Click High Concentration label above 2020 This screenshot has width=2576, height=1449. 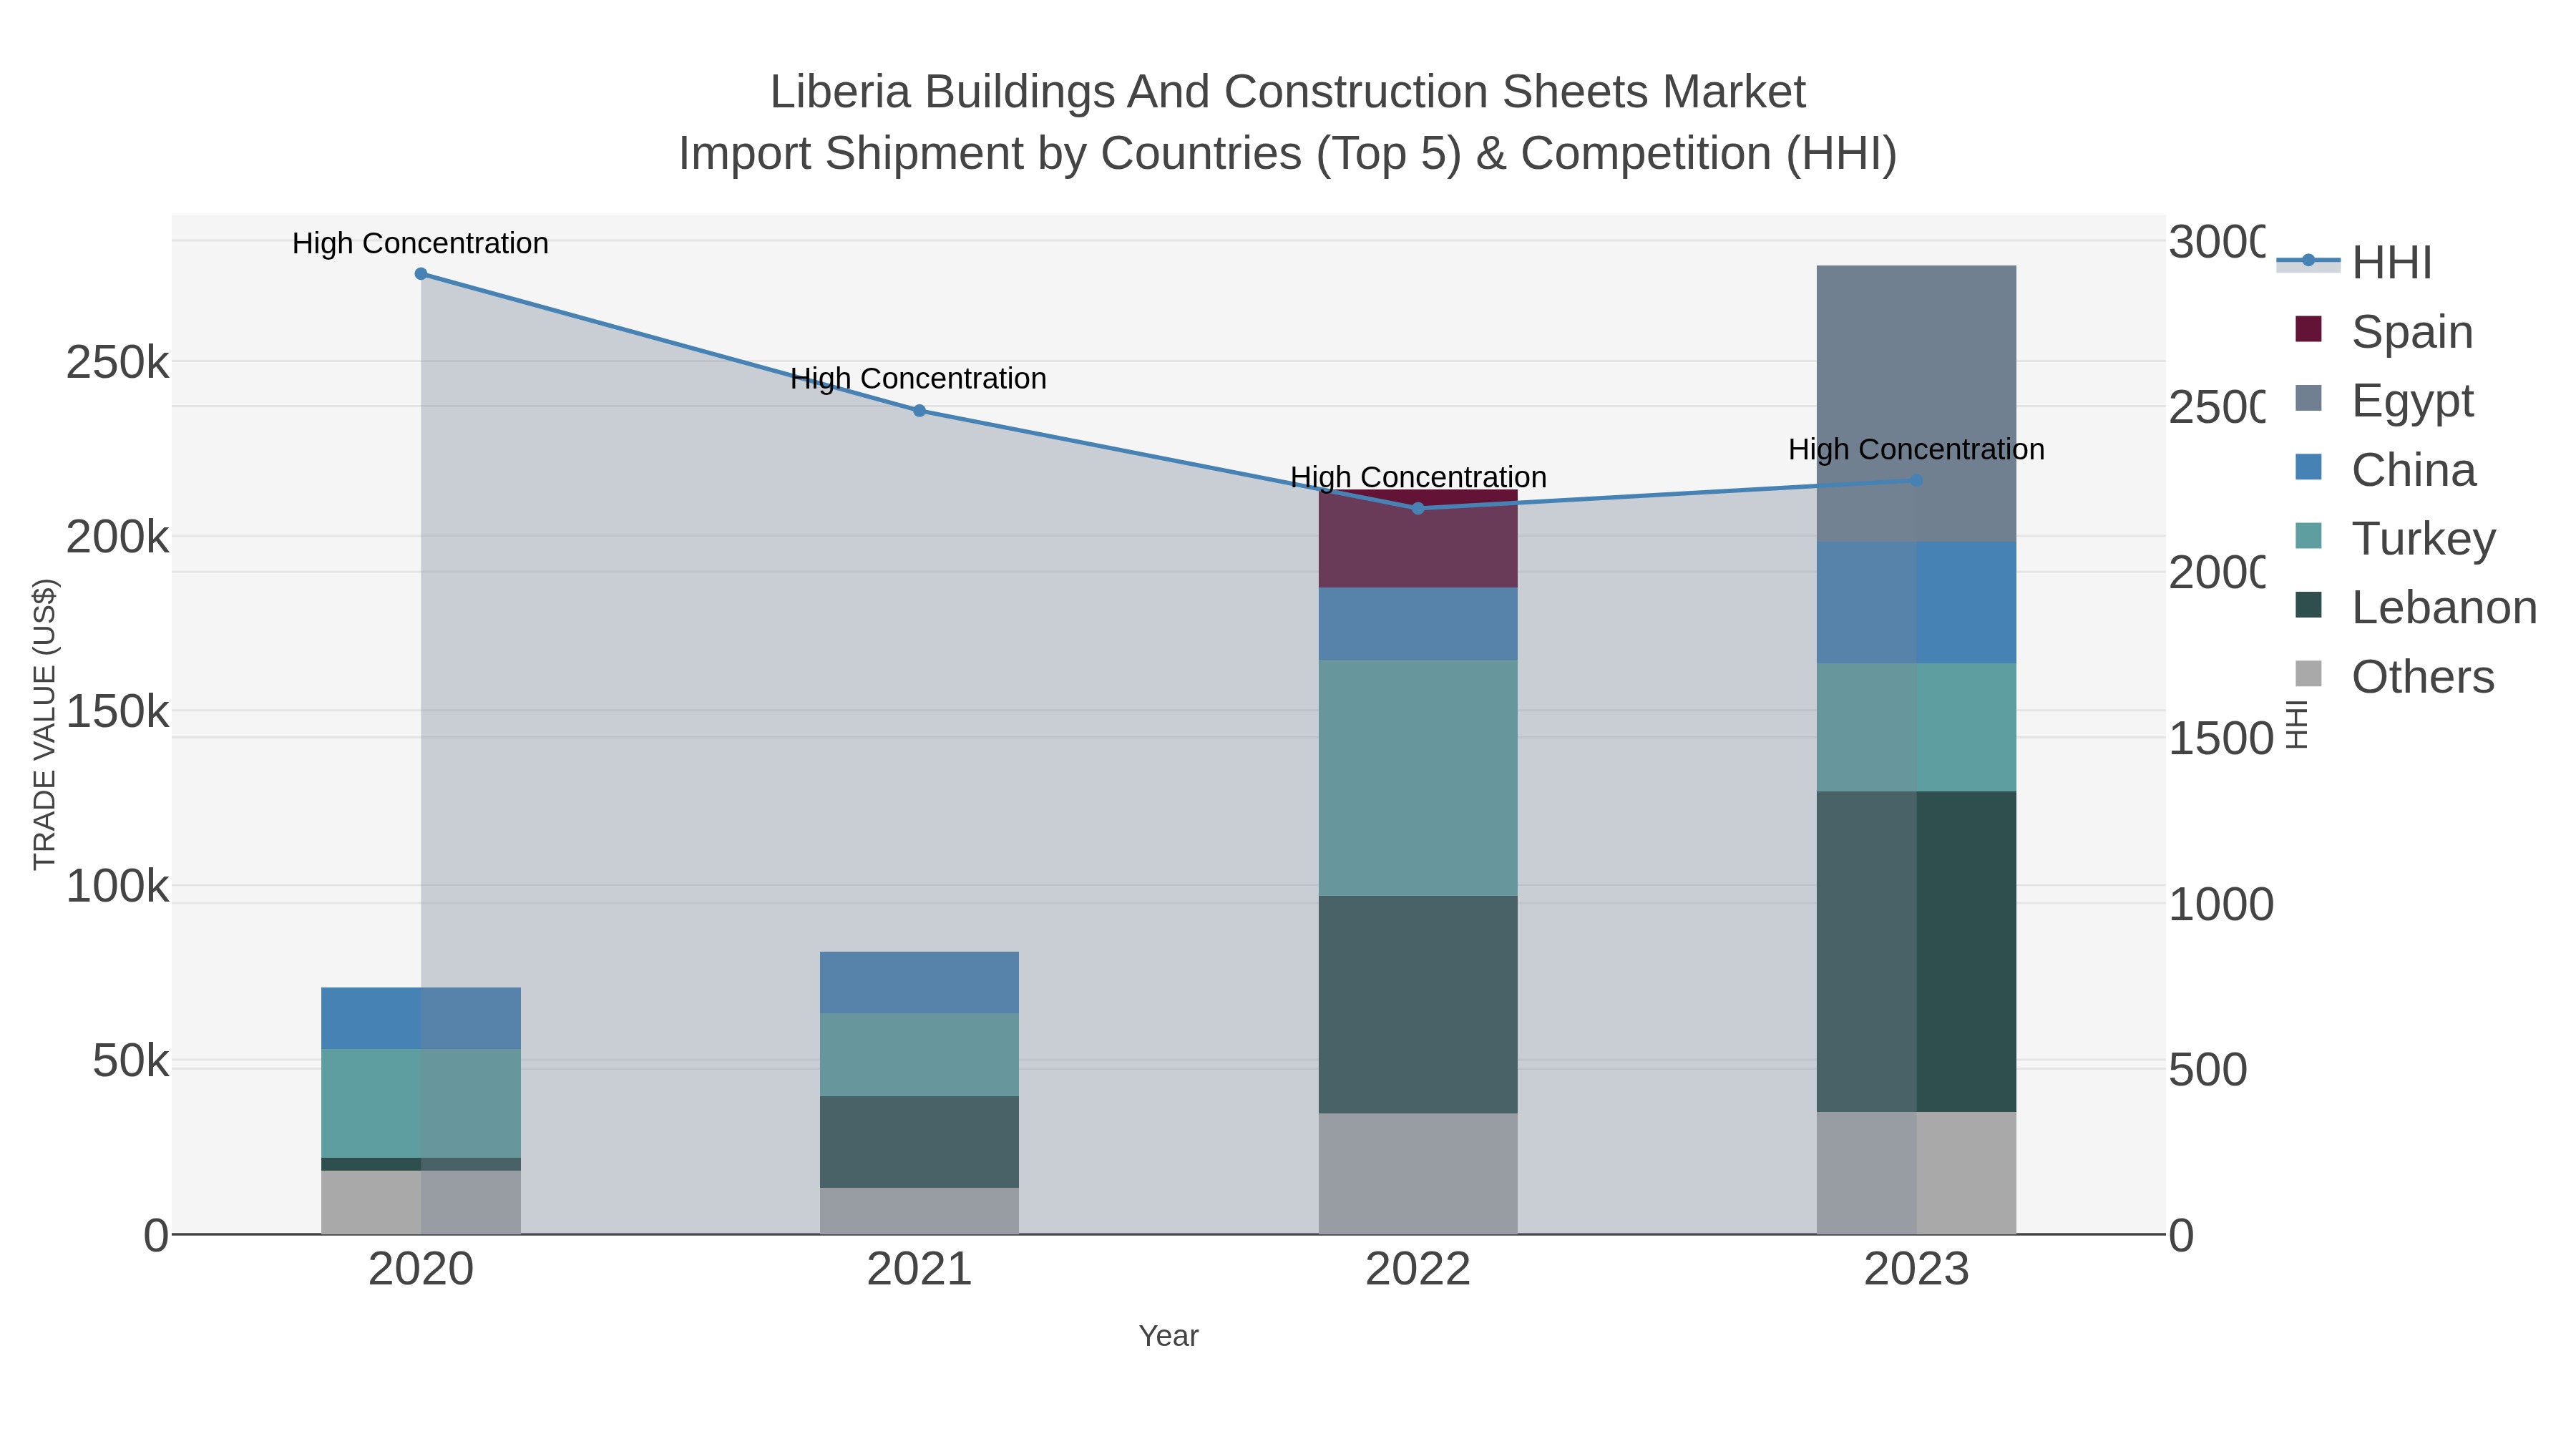pos(420,243)
